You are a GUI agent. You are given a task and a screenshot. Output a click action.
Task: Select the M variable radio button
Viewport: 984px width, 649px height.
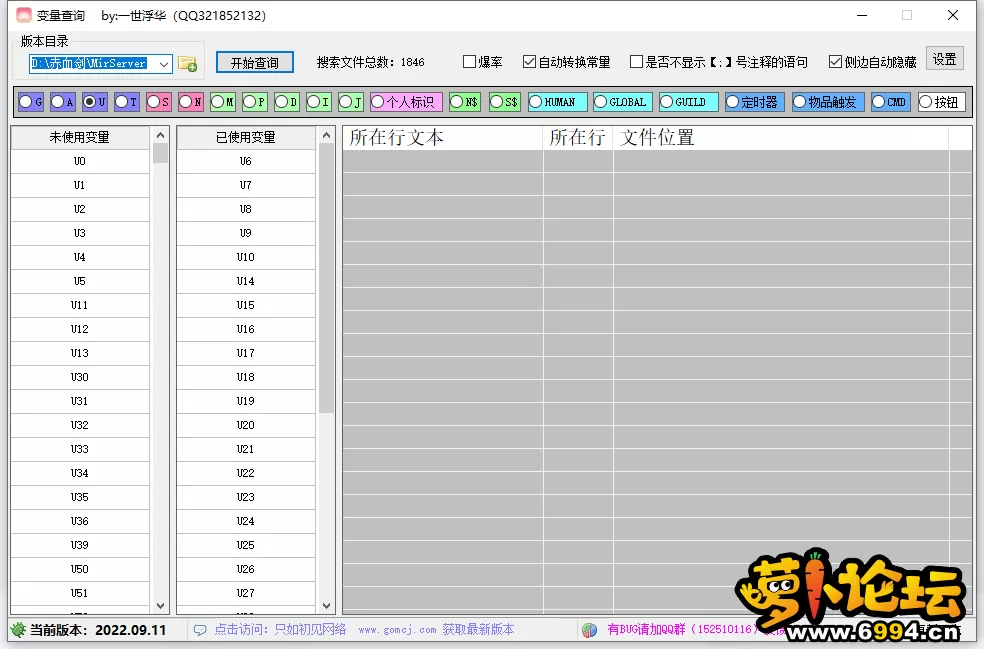(223, 102)
